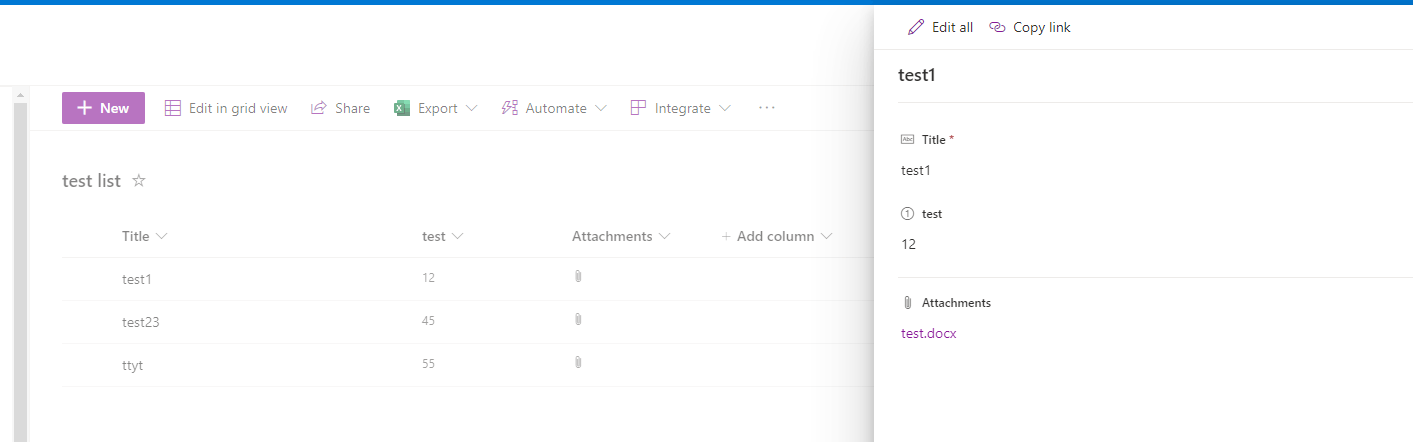Click the Integrate icon
The width and height of the screenshot is (1413, 442).
pyautogui.click(x=638, y=108)
